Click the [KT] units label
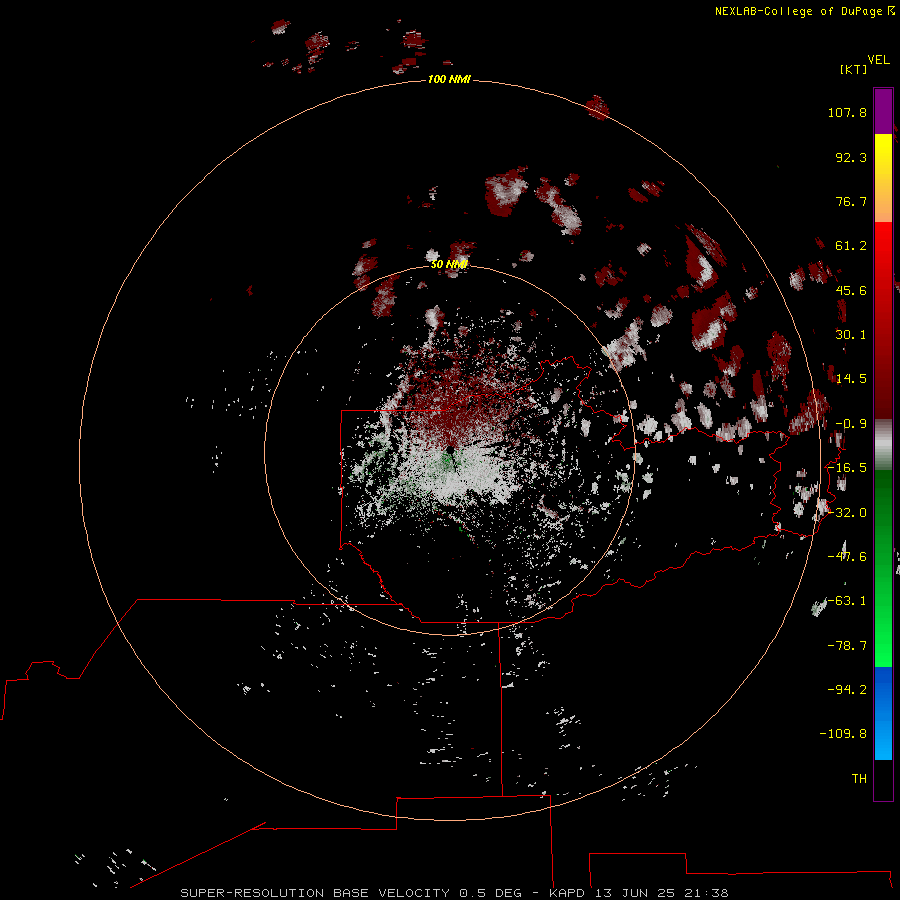The width and height of the screenshot is (900, 900). (854, 69)
